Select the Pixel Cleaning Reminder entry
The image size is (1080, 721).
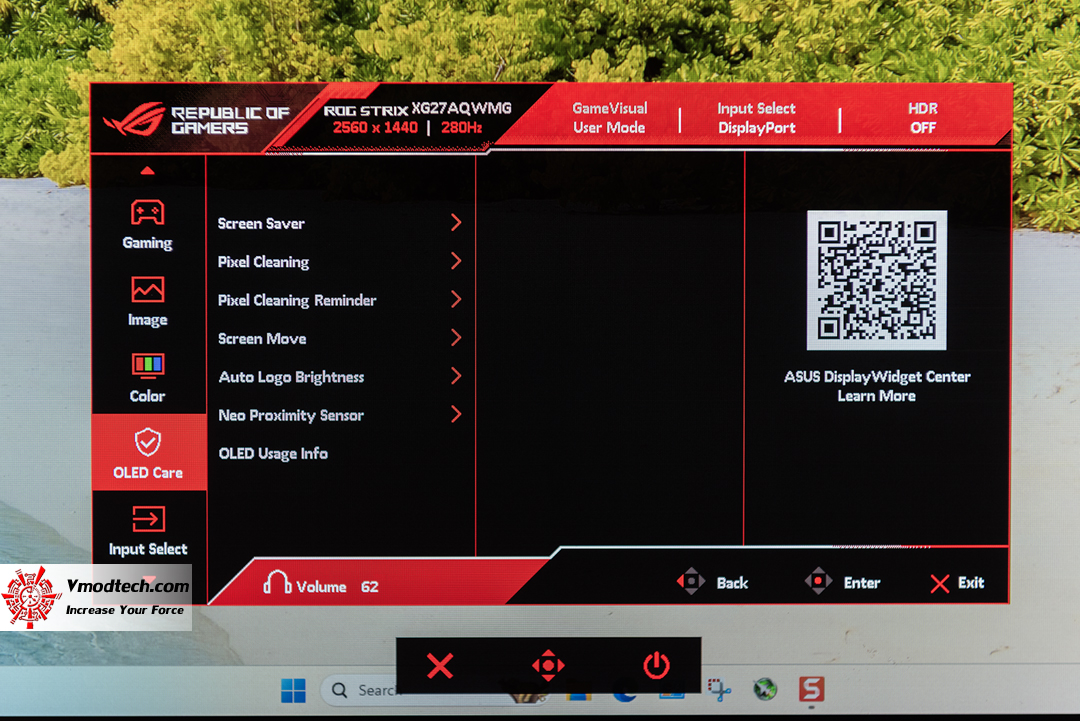[297, 300]
